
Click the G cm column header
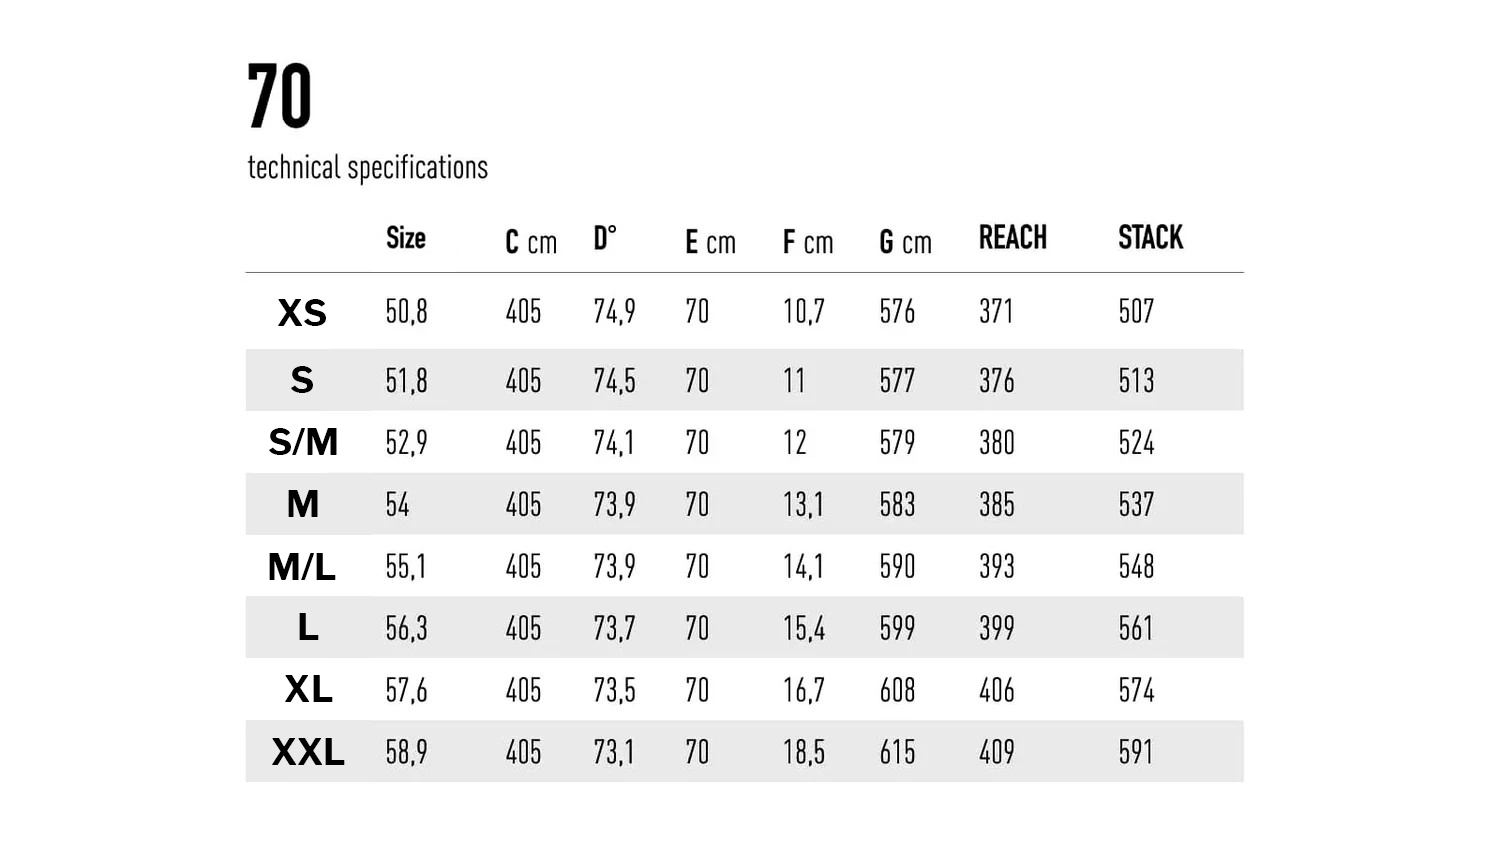point(905,242)
